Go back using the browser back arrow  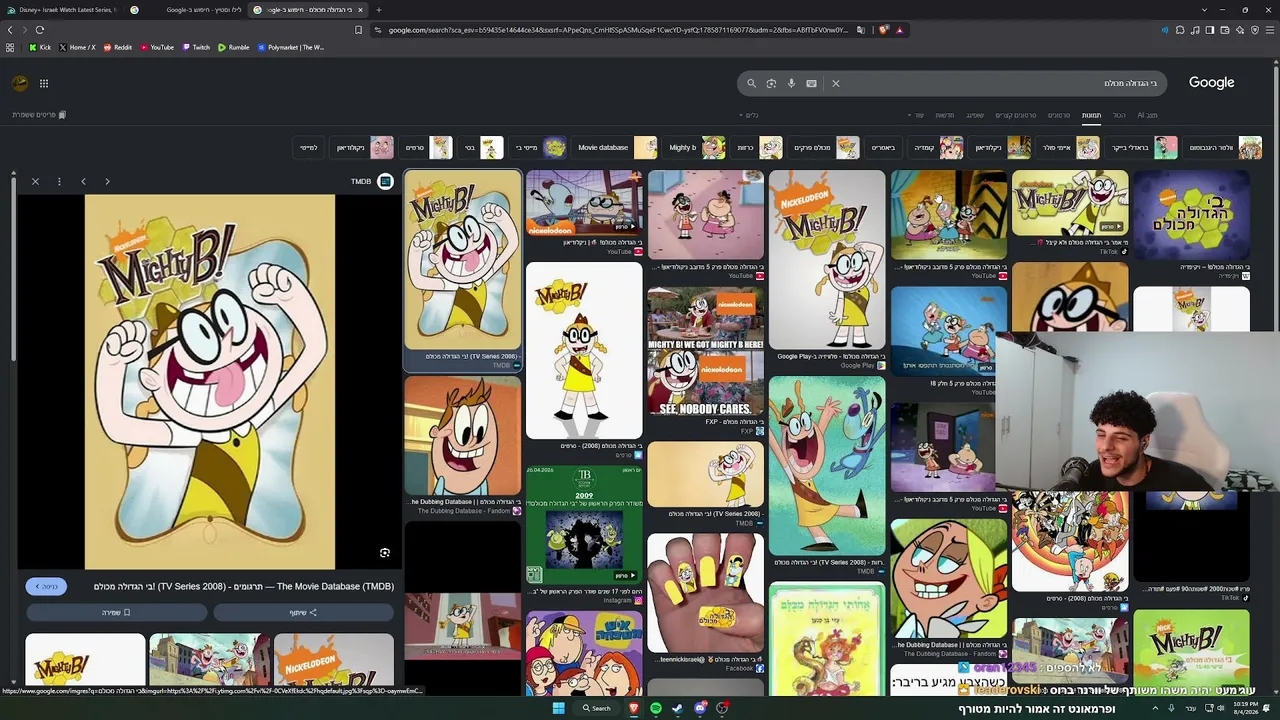point(10,30)
